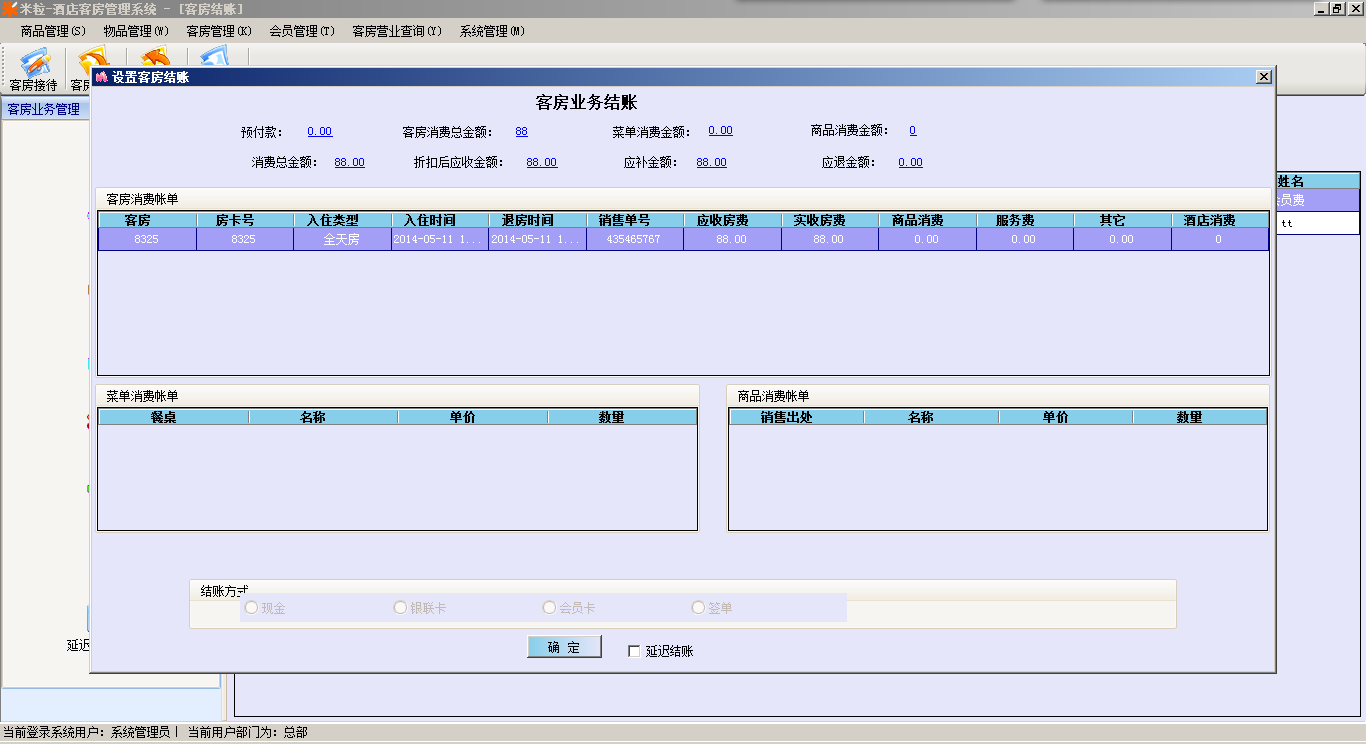Choose 会员卡 as payment method
This screenshot has height=744, width=1366.
[549, 608]
